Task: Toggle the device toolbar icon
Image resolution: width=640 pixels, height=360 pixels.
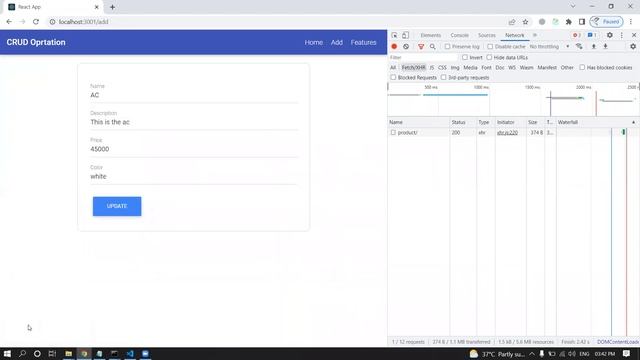Action: (405, 35)
